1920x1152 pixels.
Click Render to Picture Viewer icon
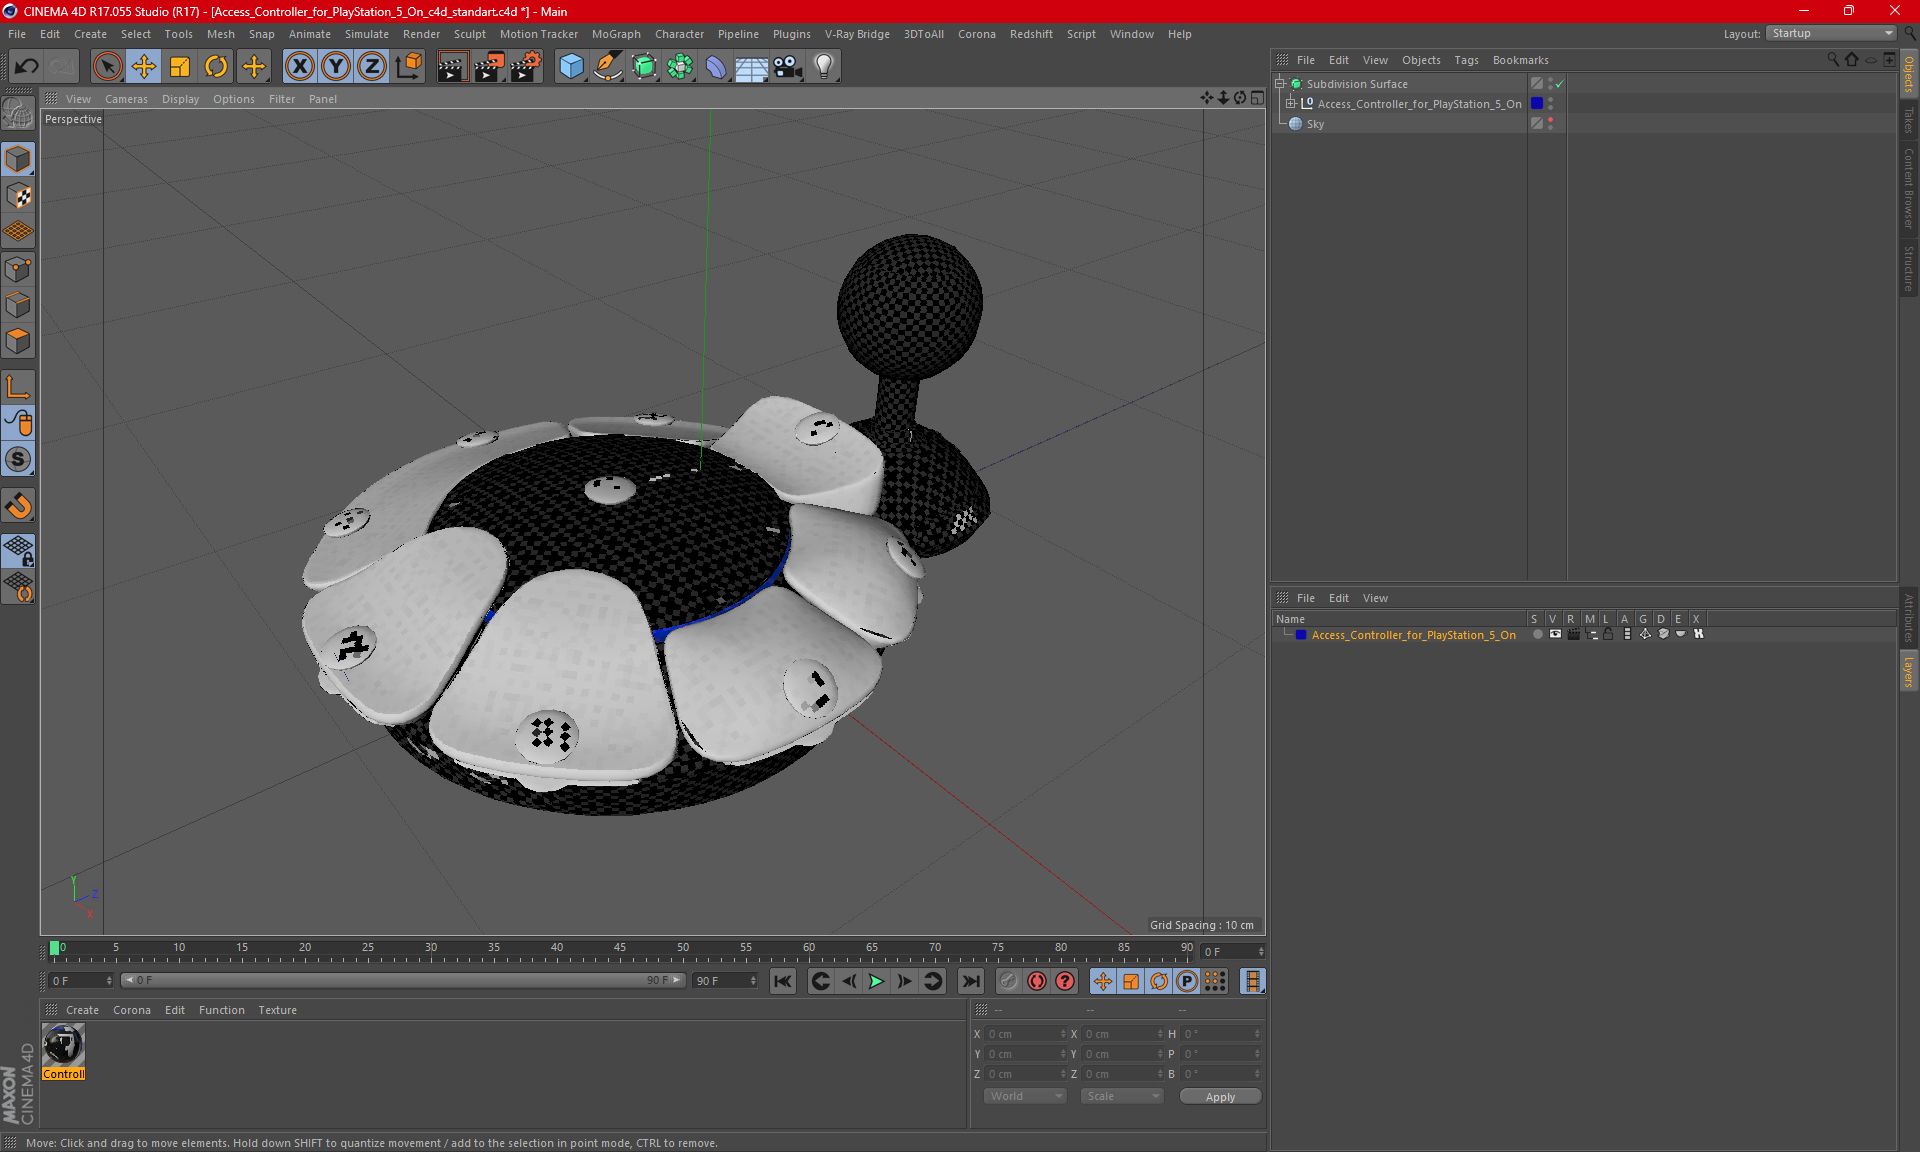(x=489, y=67)
